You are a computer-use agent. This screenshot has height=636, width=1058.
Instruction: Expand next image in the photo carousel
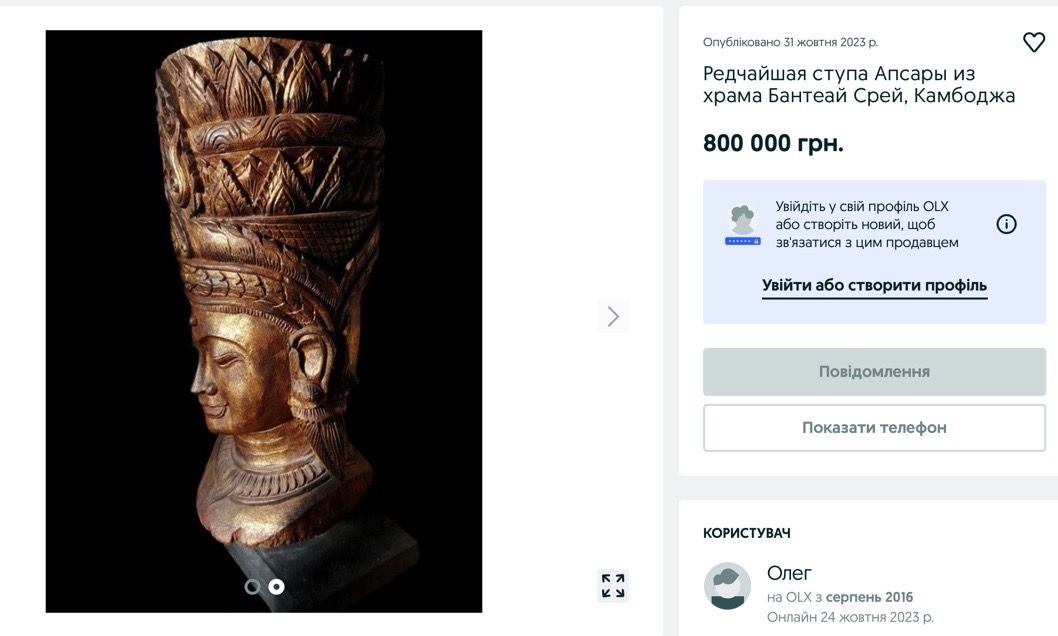(x=613, y=315)
